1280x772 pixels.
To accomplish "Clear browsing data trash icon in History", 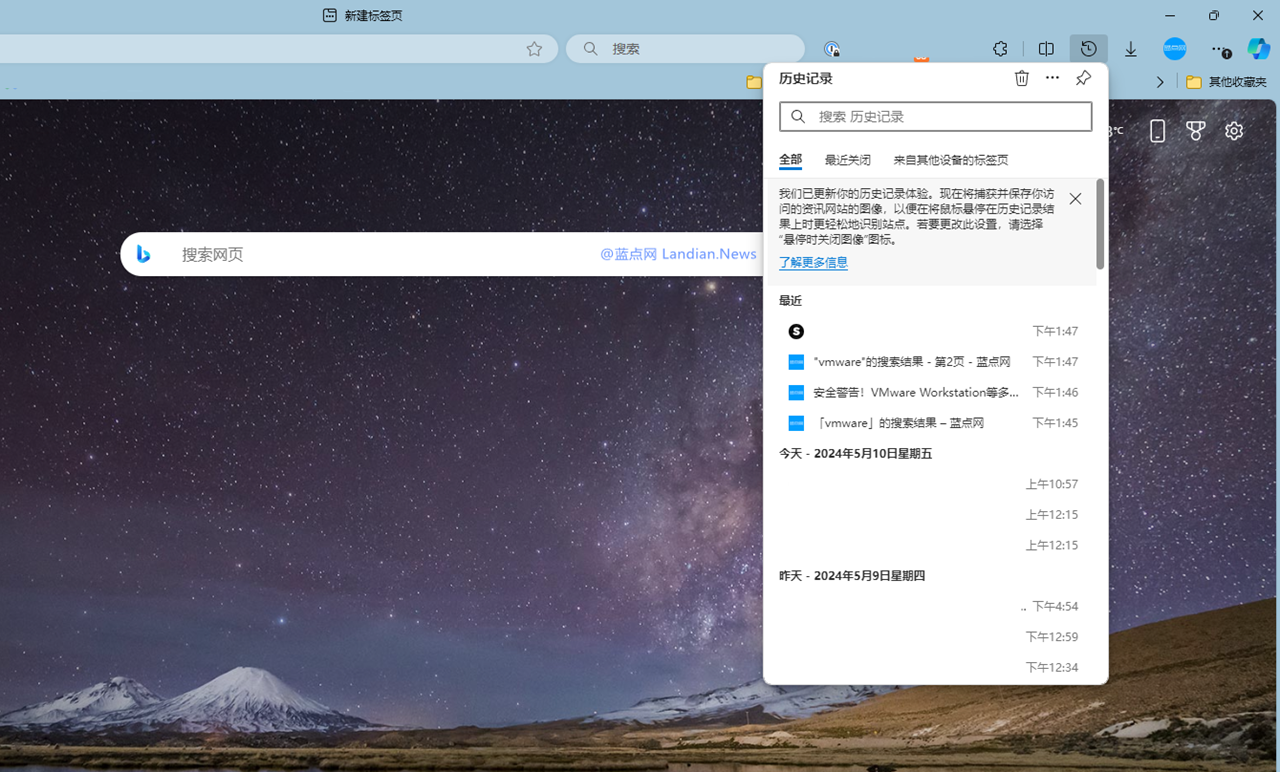I will [x=1021, y=78].
